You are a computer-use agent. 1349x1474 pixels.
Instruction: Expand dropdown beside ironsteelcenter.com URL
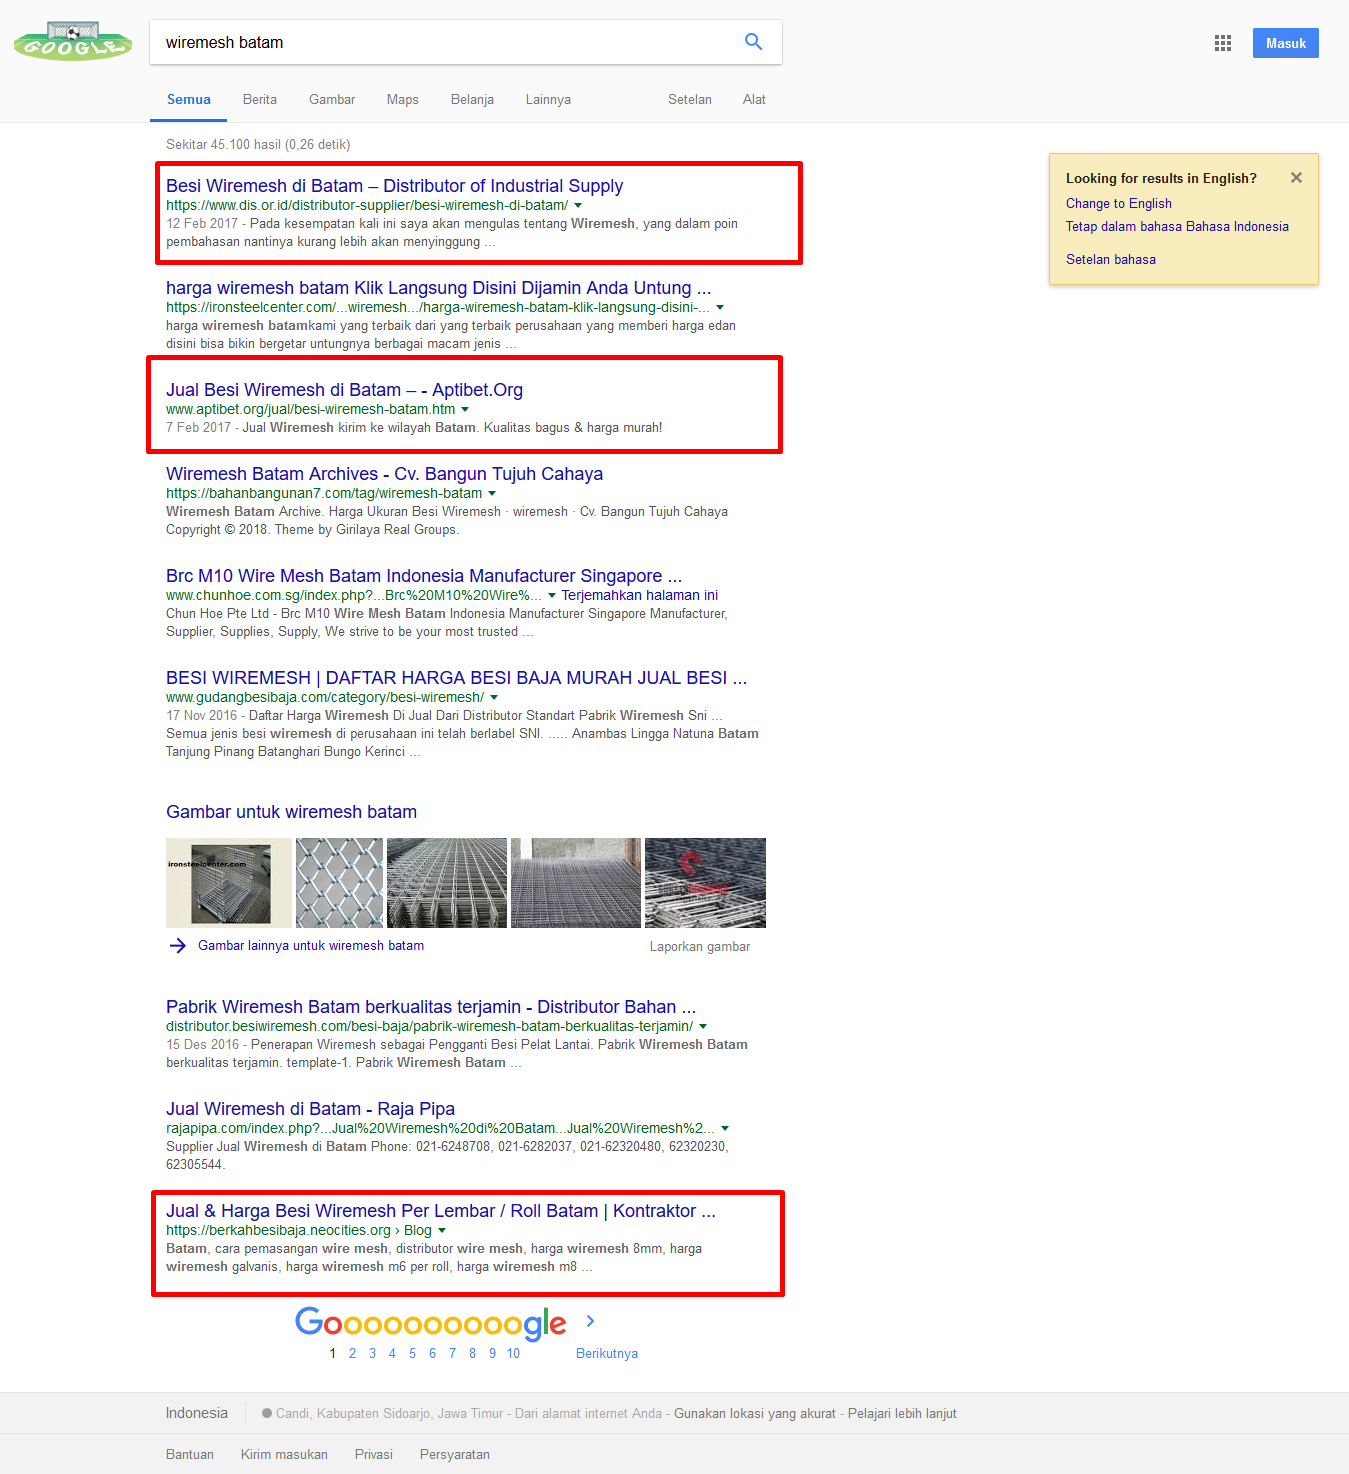pos(720,308)
